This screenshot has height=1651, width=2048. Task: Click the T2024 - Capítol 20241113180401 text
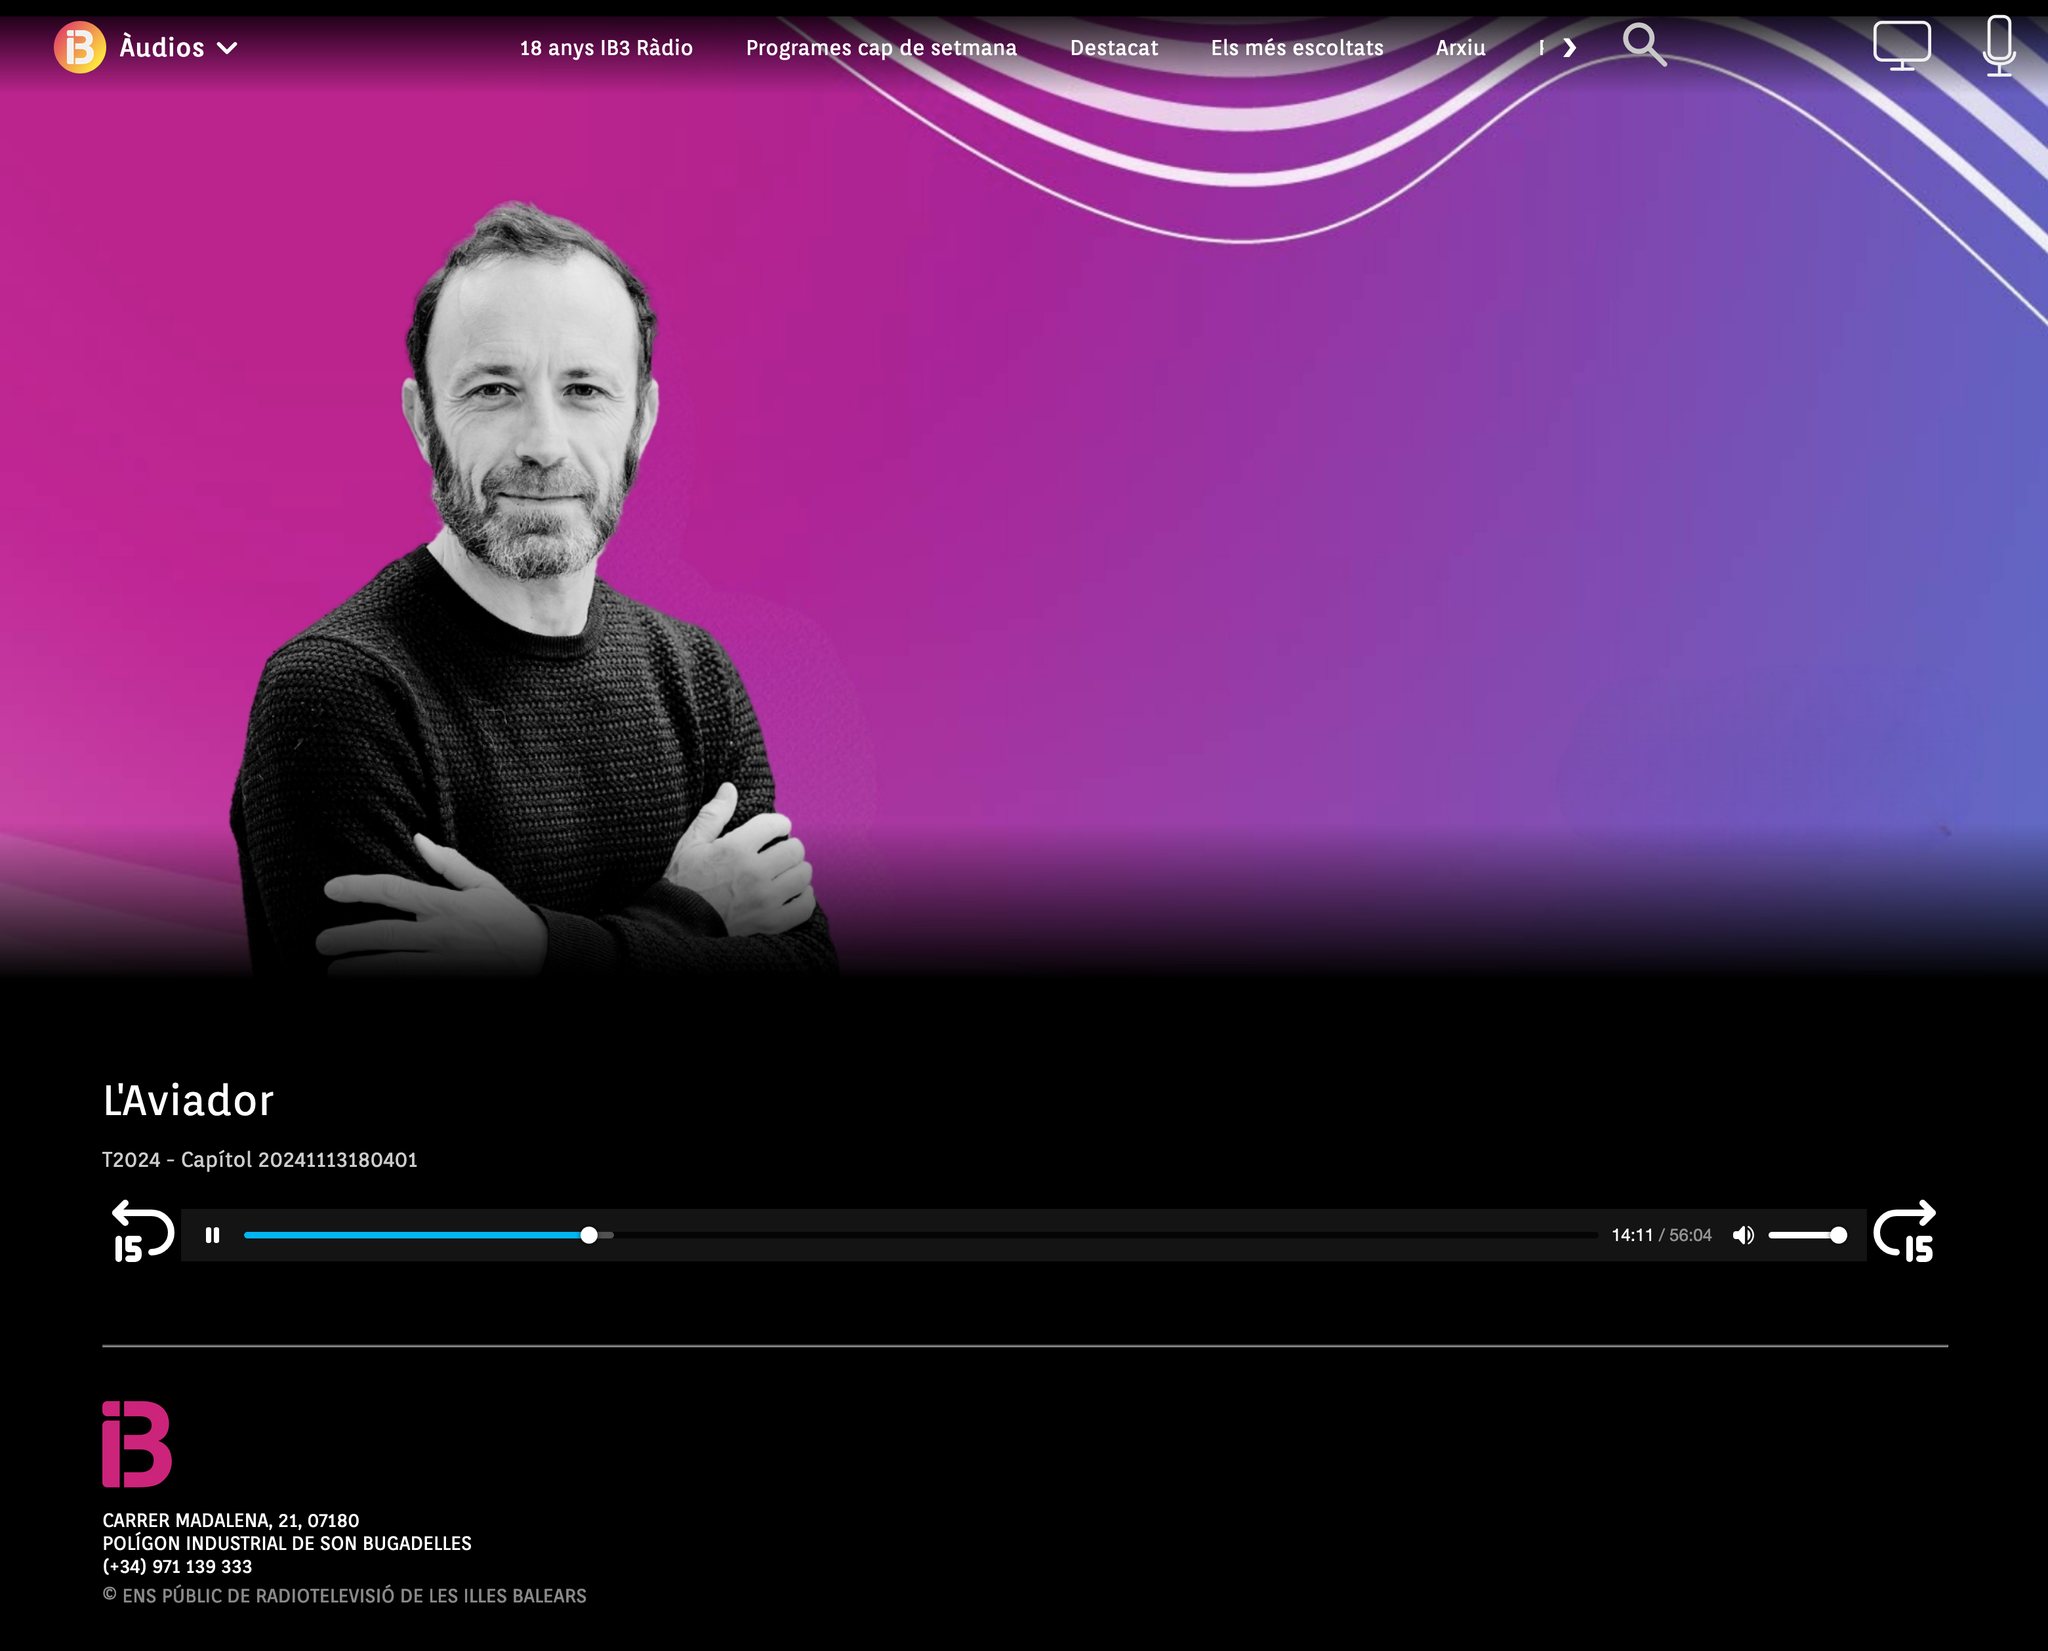point(260,1160)
